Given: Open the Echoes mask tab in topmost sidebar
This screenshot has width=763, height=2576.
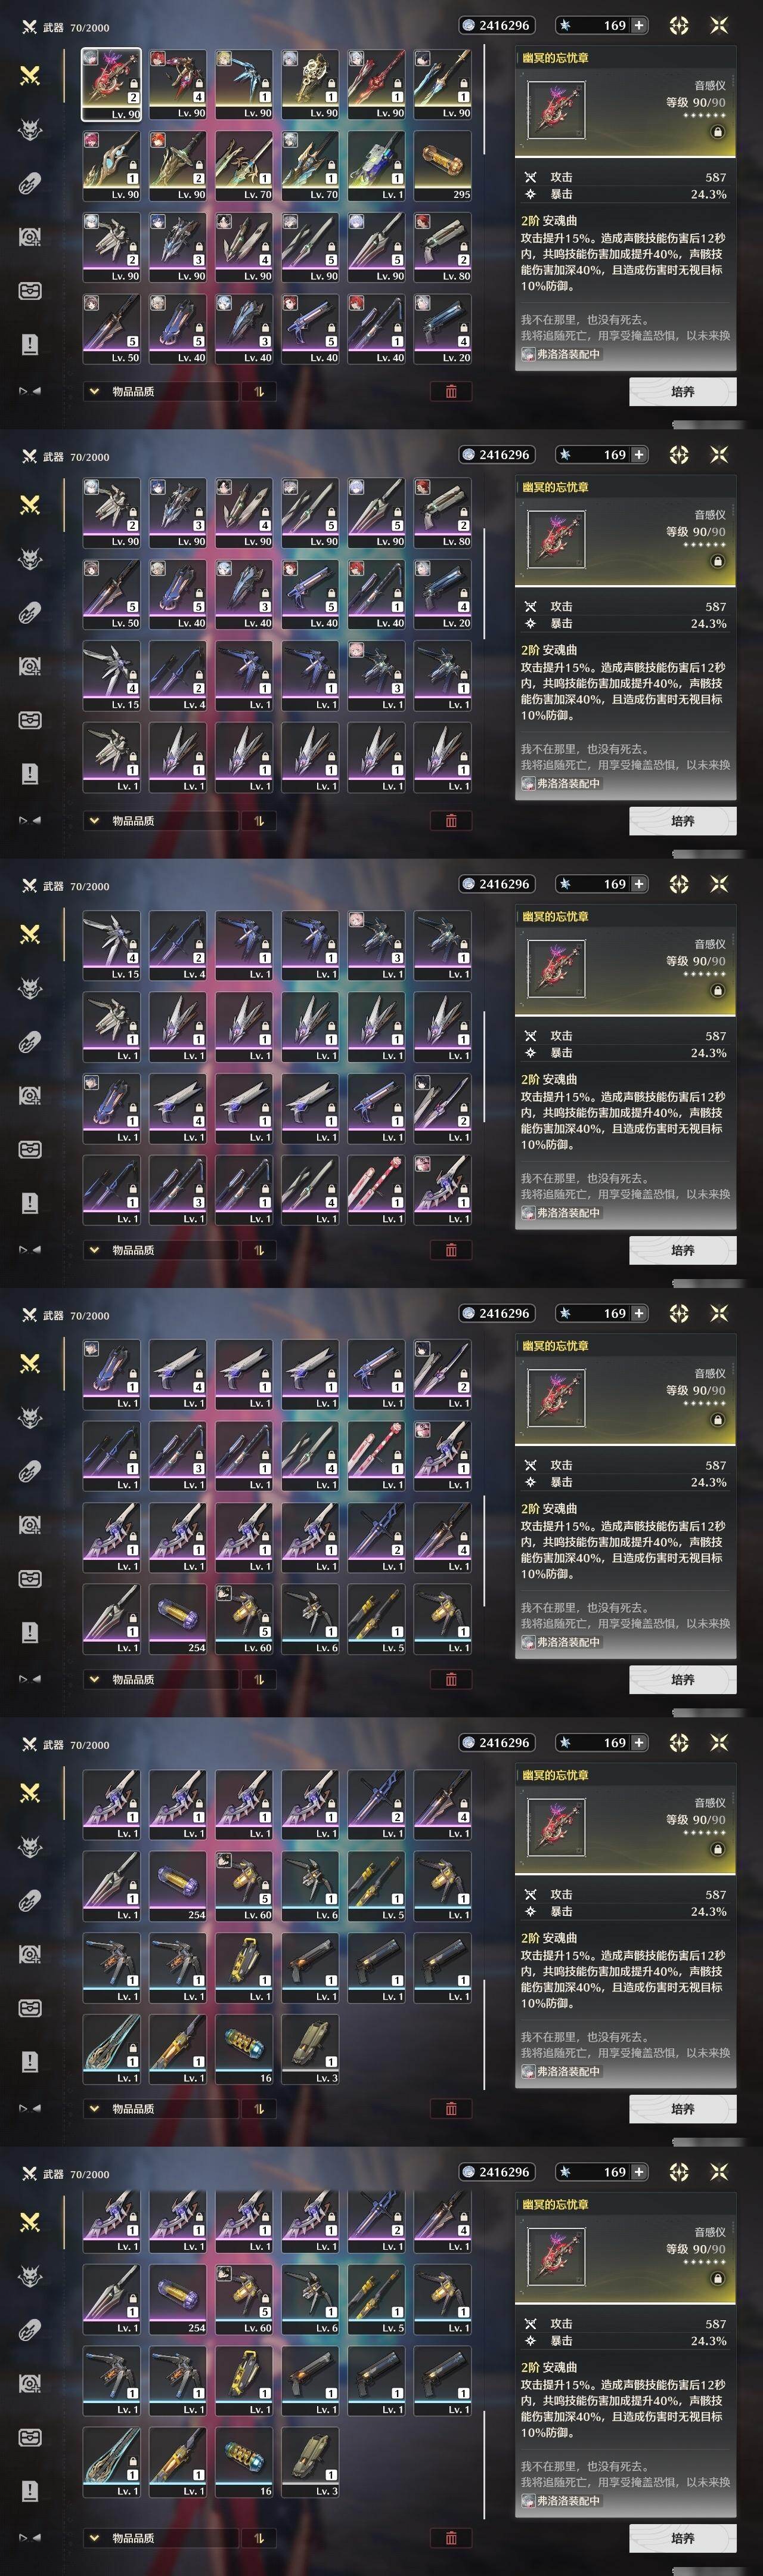Looking at the screenshot, I should point(30,129).
